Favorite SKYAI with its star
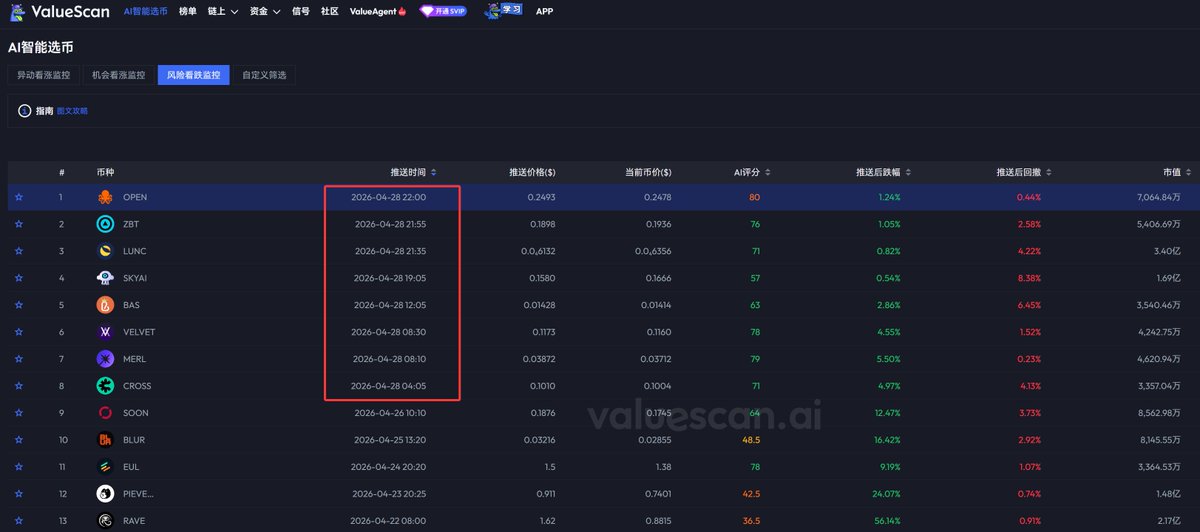This screenshot has height=532, width=1200. pos(19,278)
